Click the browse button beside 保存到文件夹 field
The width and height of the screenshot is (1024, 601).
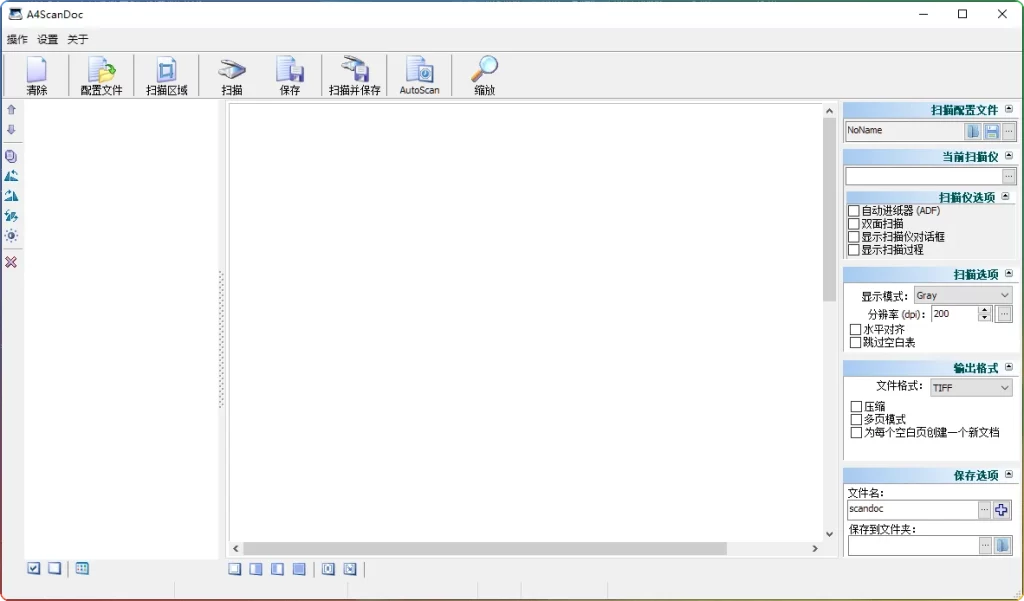[985, 546]
